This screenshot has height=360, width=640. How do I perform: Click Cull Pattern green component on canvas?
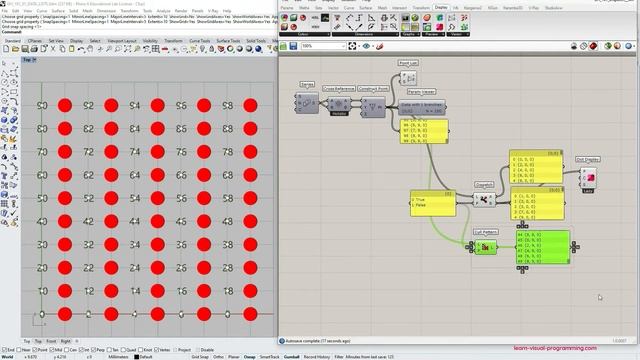pos(485,247)
